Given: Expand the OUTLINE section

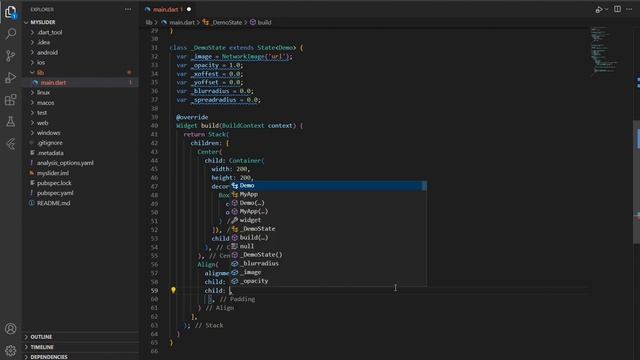Looking at the screenshot, I should (80, 337).
